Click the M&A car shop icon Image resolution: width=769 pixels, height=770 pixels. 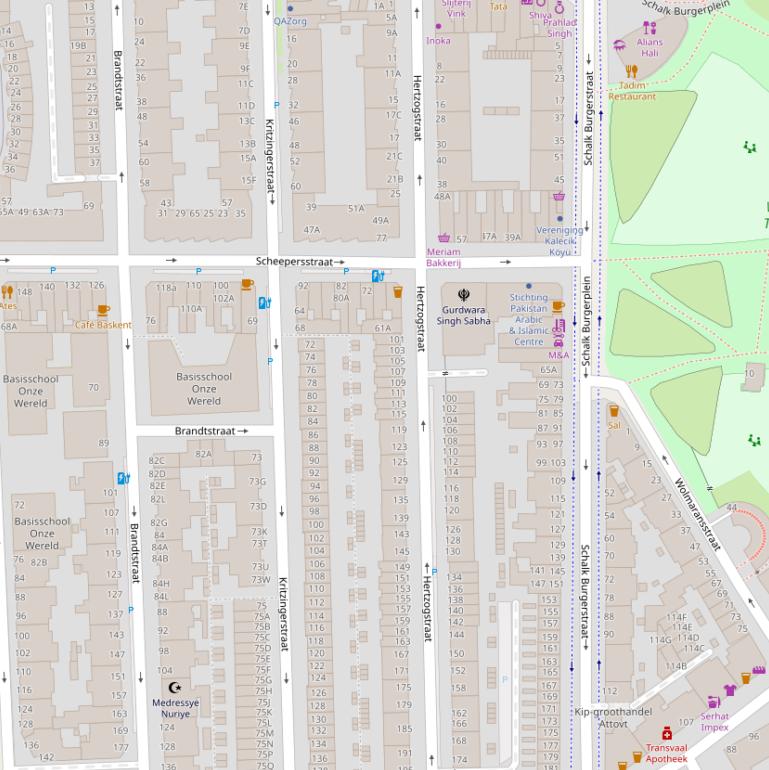pyautogui.click(x=558, y=341)
